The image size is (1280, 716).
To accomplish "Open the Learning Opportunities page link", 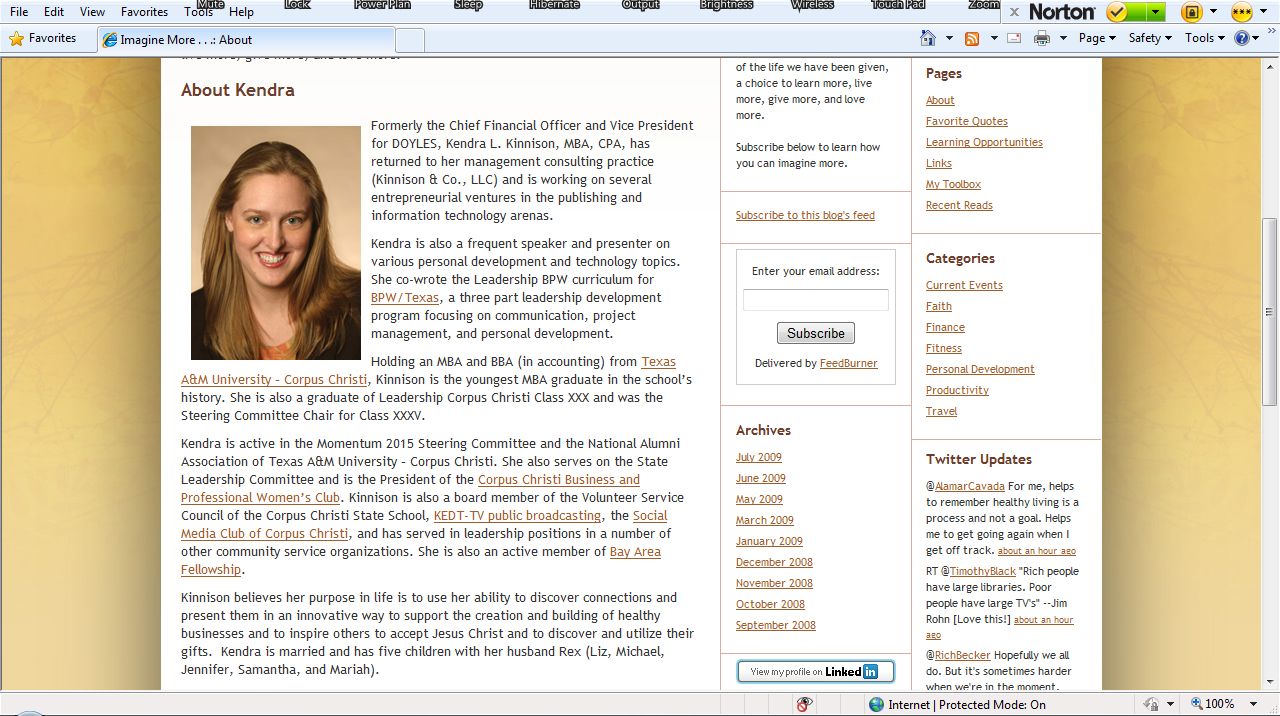I will tap(984, 142).
